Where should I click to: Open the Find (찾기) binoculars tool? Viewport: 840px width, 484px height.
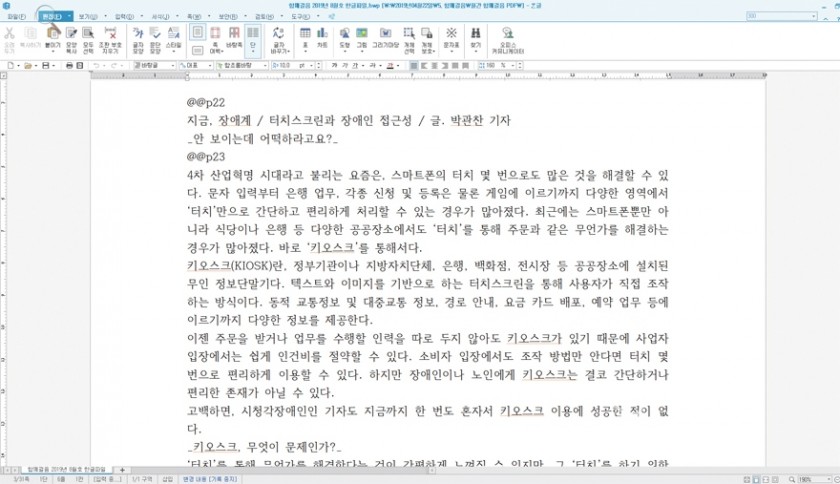point(475,37)
